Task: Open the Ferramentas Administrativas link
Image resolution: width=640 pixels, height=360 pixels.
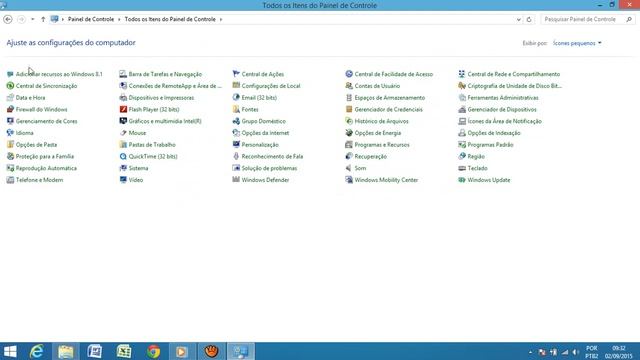Action: [503, 98]
